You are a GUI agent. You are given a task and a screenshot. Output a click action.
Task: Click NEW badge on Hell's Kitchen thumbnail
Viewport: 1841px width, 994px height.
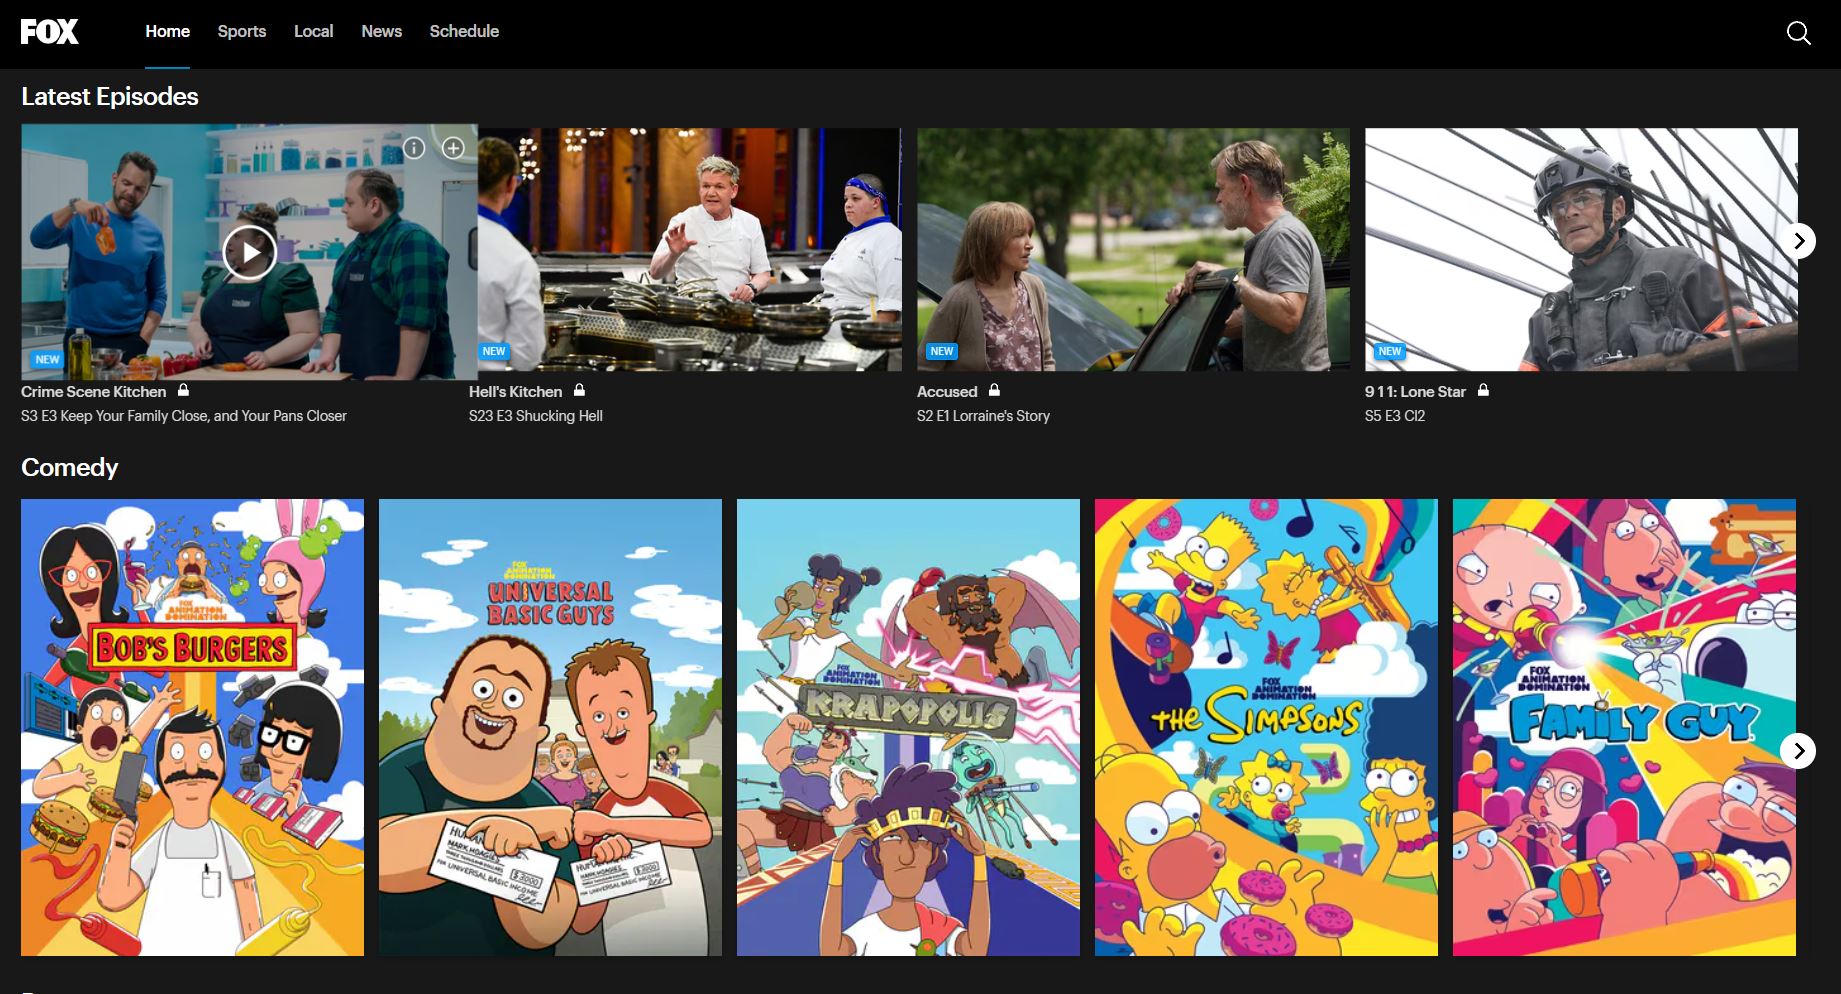pyautogui.click(x=494, y=351)
